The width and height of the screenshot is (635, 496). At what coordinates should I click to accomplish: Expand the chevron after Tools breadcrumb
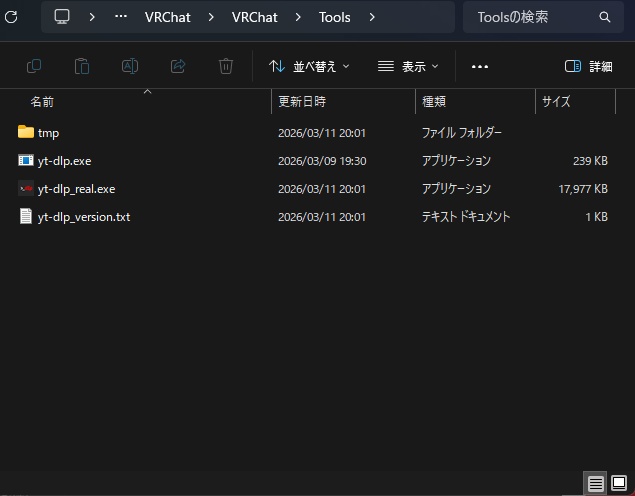click(x=372, y=17)
